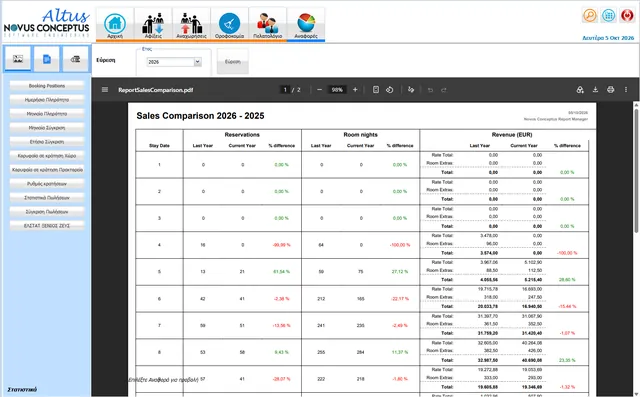Click the Stay Date column header
Screen dimensions: 640x397
(x=159, y=146)
